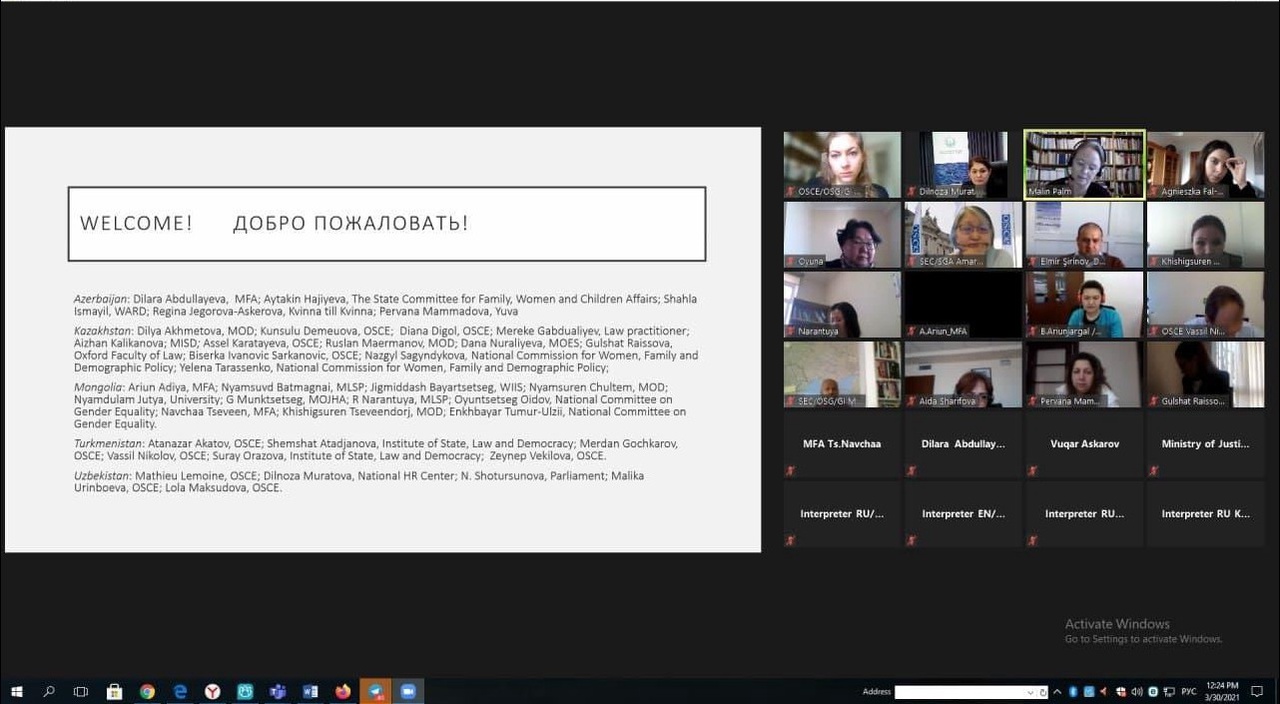
Task: Open Microsoft Word from the taskbar
Action: (x=310, y=691)
